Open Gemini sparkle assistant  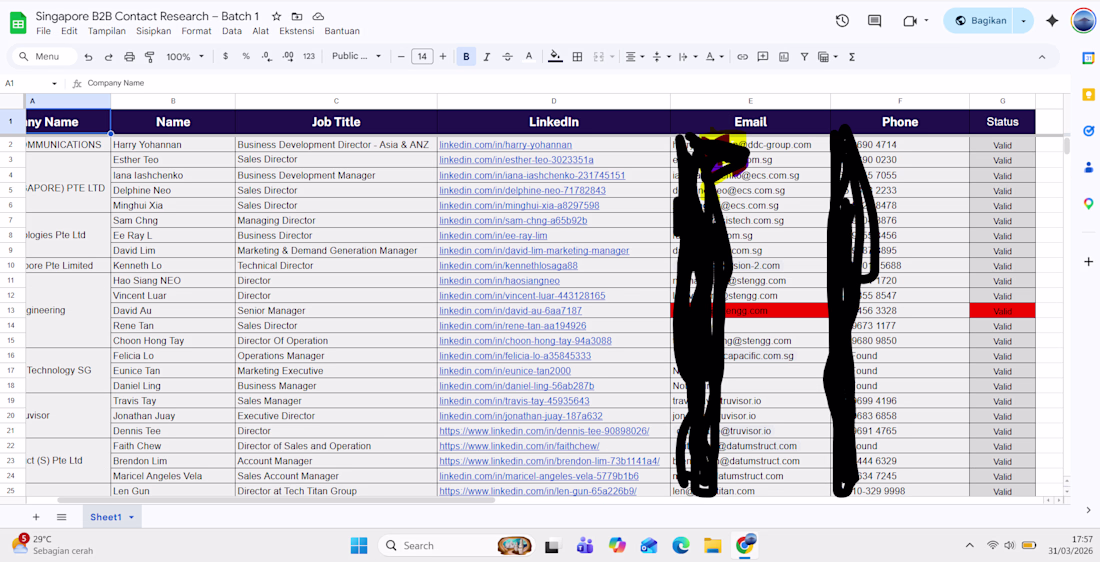pyautogui.click(x=1052, y=21)
